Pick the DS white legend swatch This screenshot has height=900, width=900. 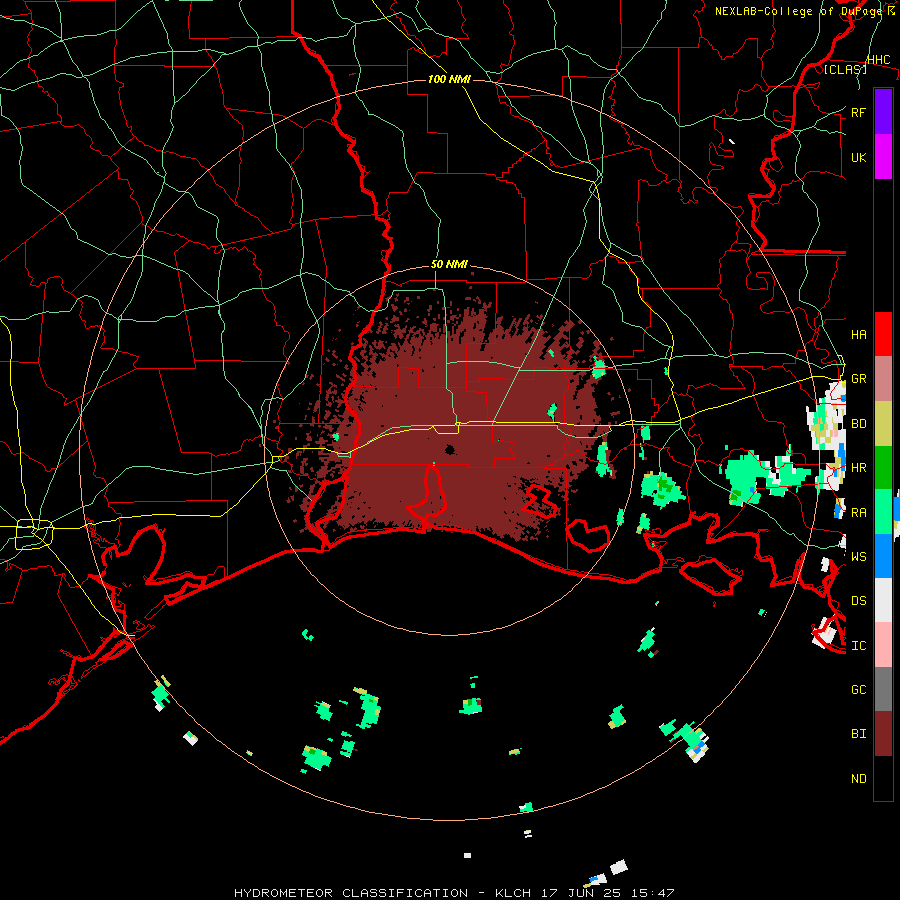point(883,600)
